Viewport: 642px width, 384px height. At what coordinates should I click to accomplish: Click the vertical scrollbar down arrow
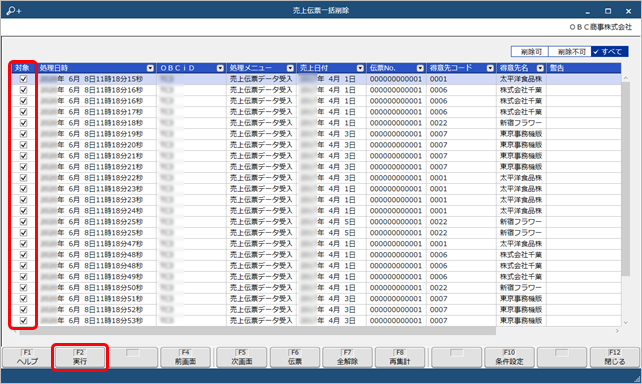[625, 323]
